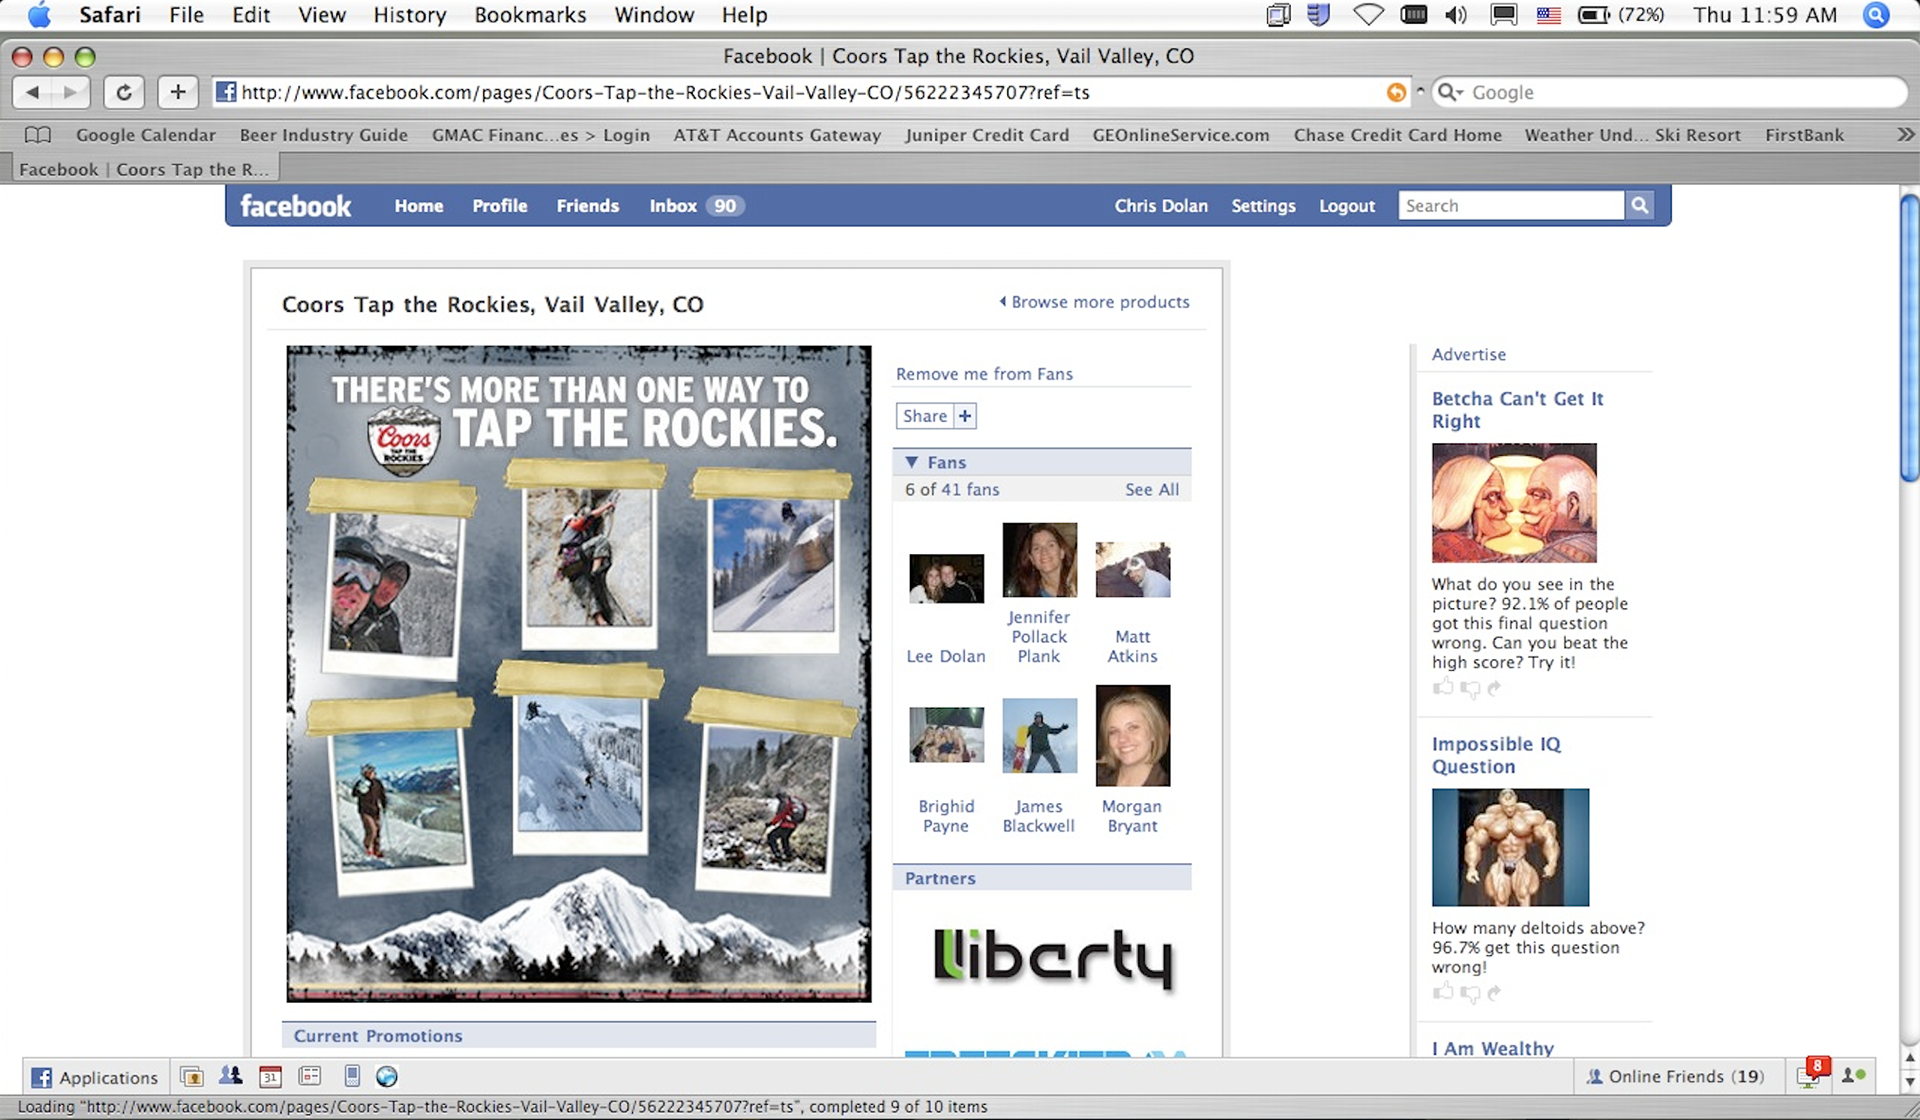
Task: Open the Notes icon in Facebook bottom bar
Action: tap(310, 1076)
